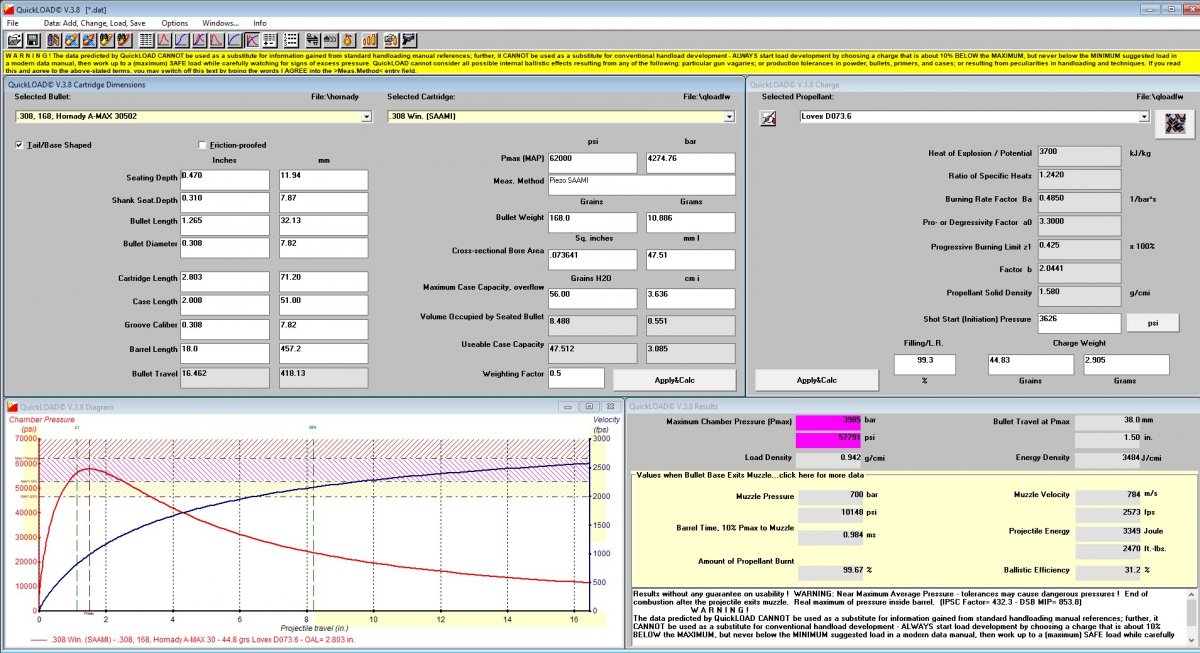
Task: Toggle the Tail/Base Shaped checkbox
Action: tap(20, 145)
